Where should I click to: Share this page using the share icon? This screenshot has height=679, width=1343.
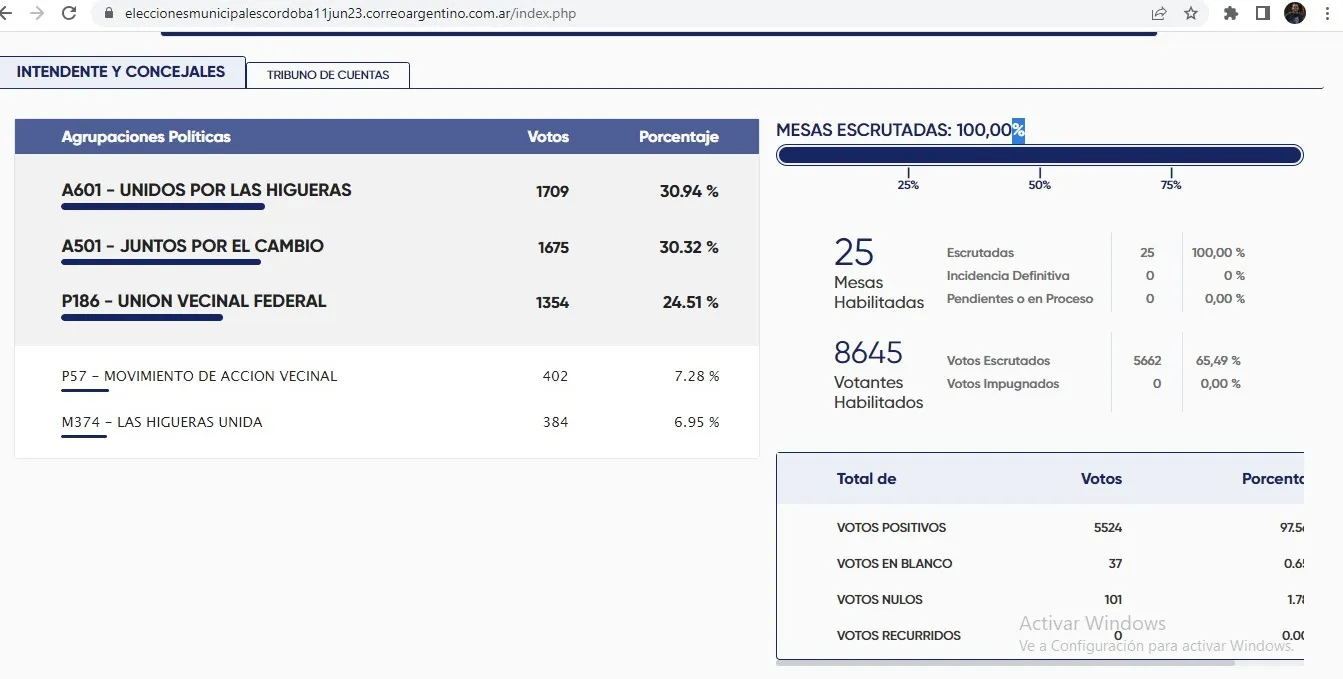[x=1159, y=13]
